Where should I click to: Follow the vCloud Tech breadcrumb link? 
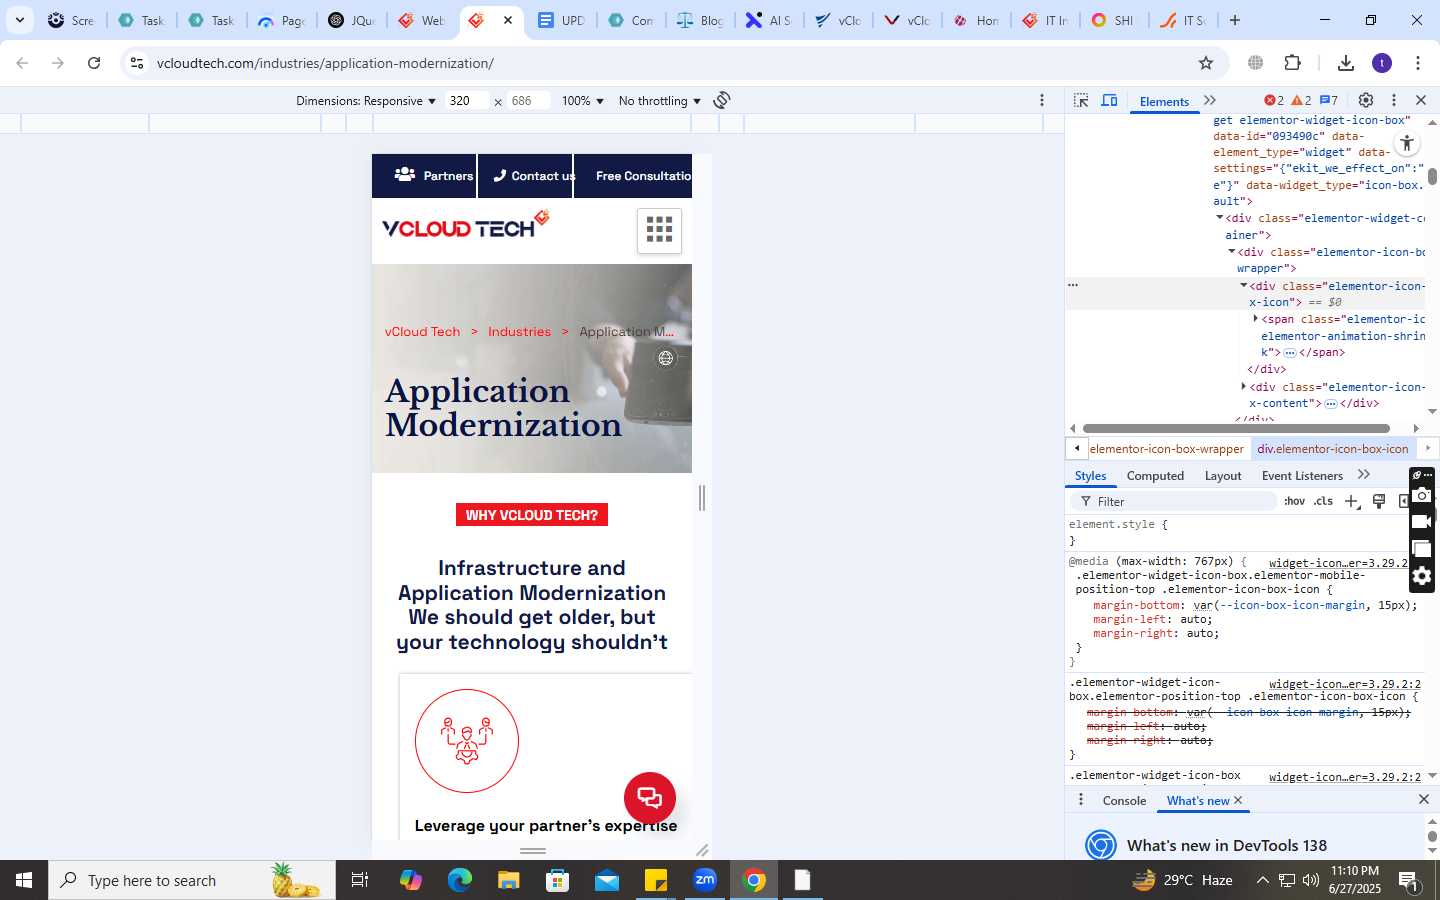click(422, 332)
